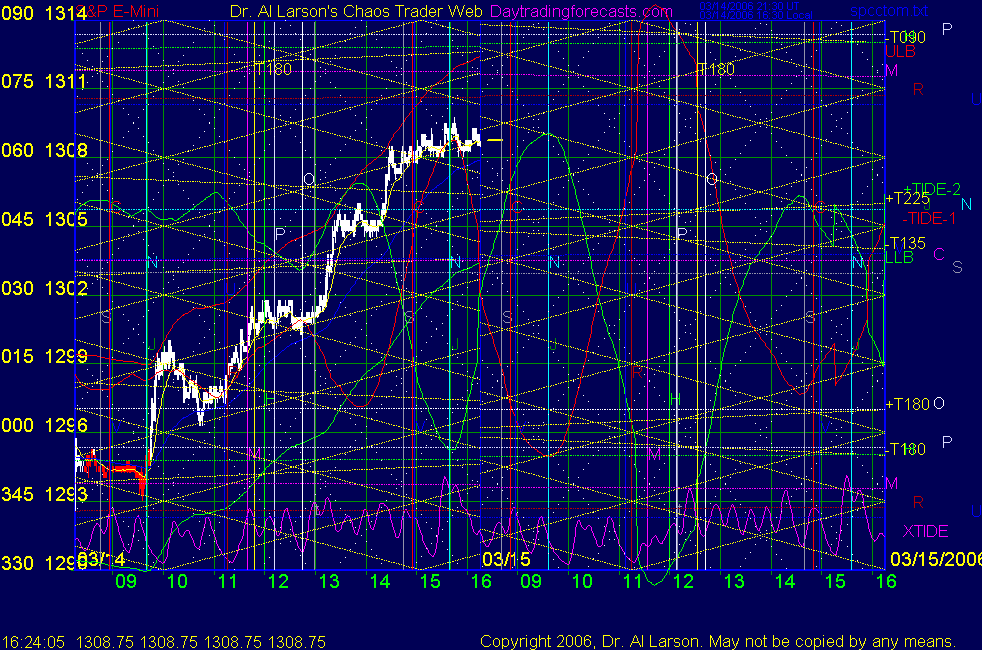Open the Daytradingforecasts.com link
This screenshot has height=650, width=982.
coord(581,11)
